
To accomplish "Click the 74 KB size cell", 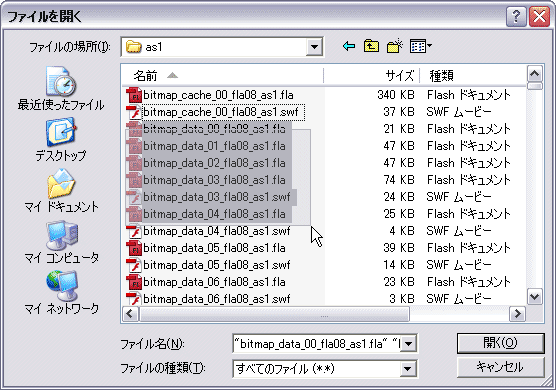I will tap(399, 180).
